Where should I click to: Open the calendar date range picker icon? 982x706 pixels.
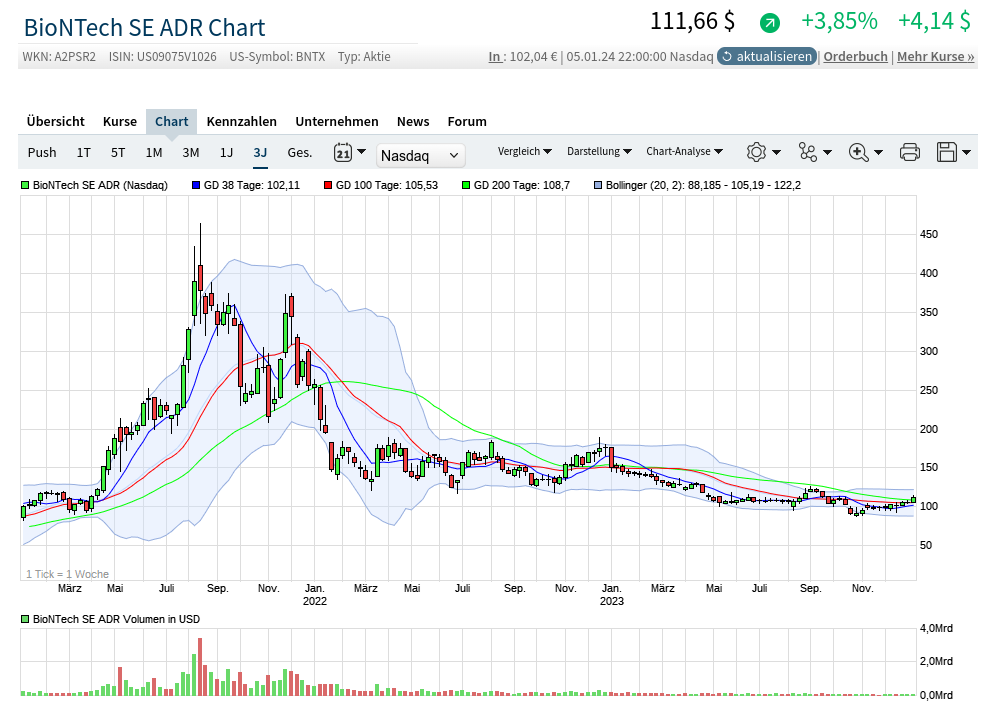pyautogui.click(x=343, y=152)
